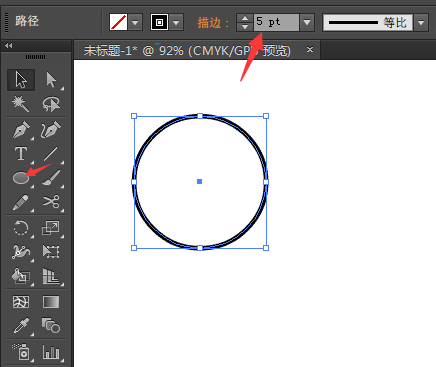The width and height of the screenshot is (436, 367).
Task: Open the stroke weight dropdown list
Action: tap(307, 23)
